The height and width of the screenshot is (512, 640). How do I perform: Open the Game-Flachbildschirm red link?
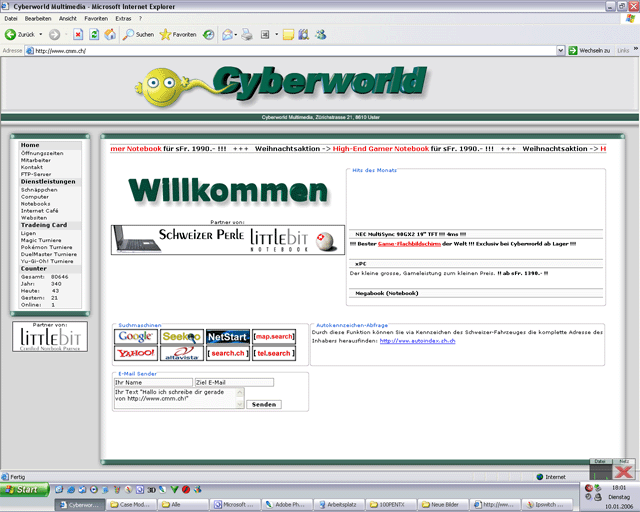[409, 244]
